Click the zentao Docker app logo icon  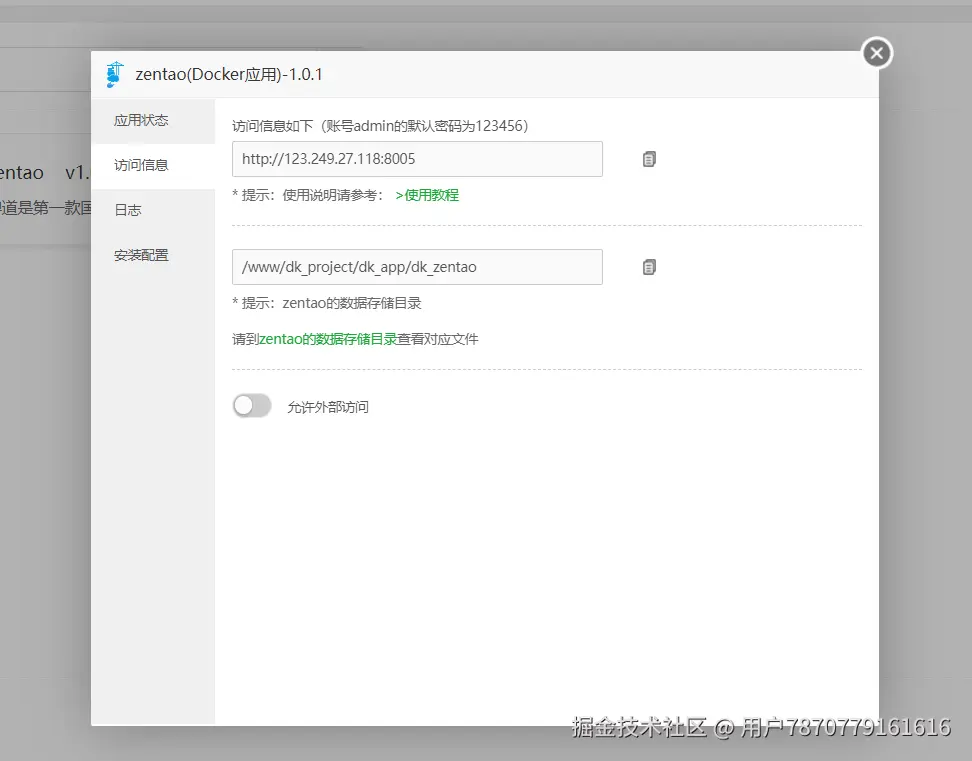pyautogui.click(x=115, y=74)
